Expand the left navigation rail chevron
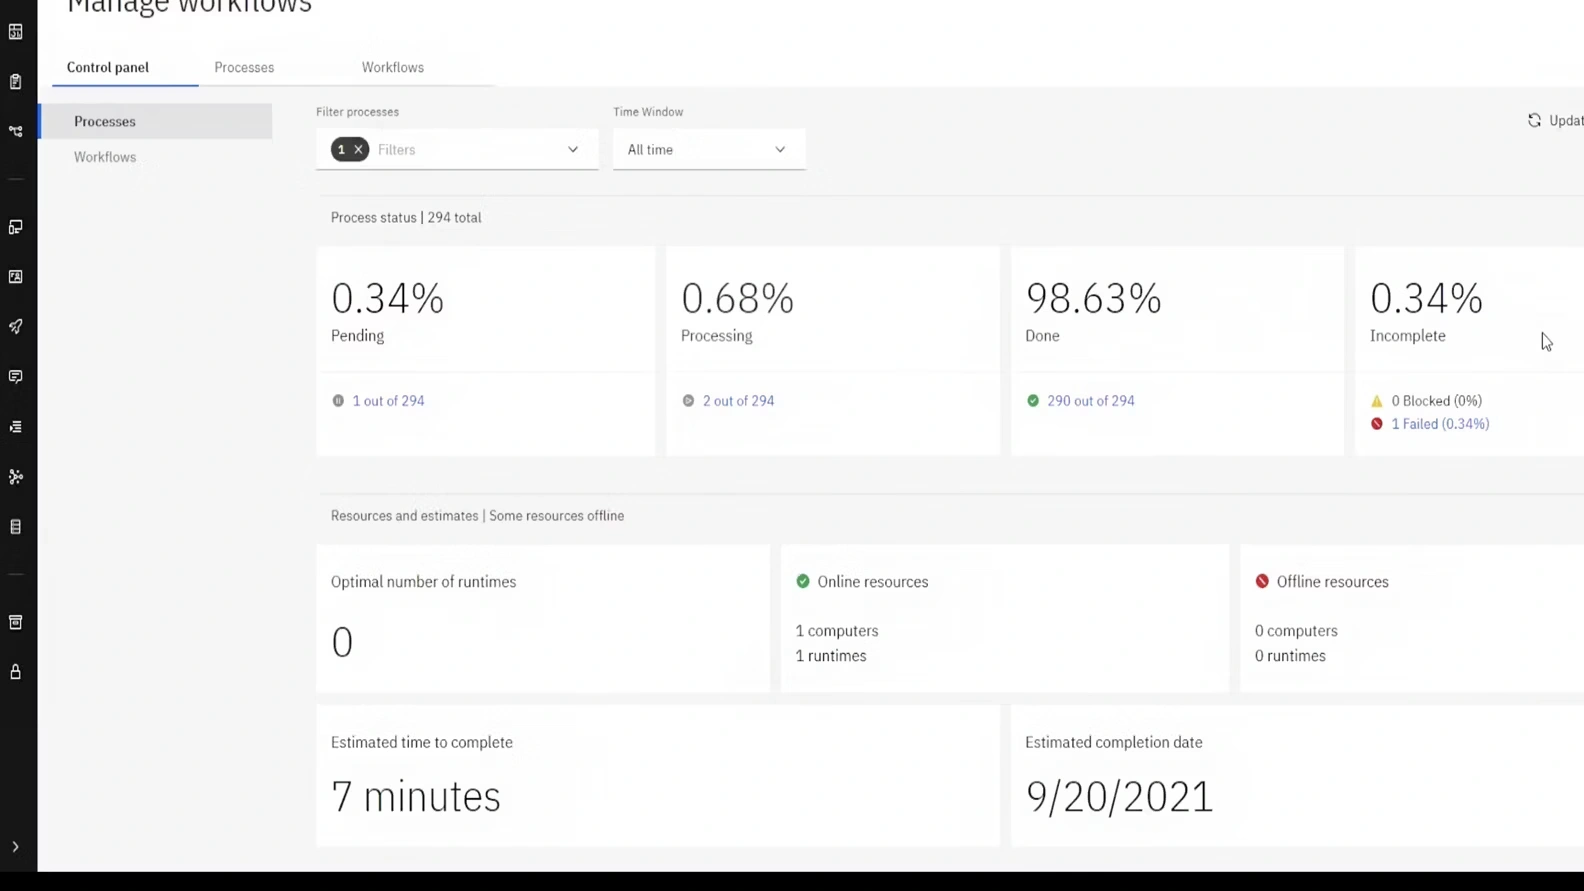 pyautogui.click(x=16, y=847)
